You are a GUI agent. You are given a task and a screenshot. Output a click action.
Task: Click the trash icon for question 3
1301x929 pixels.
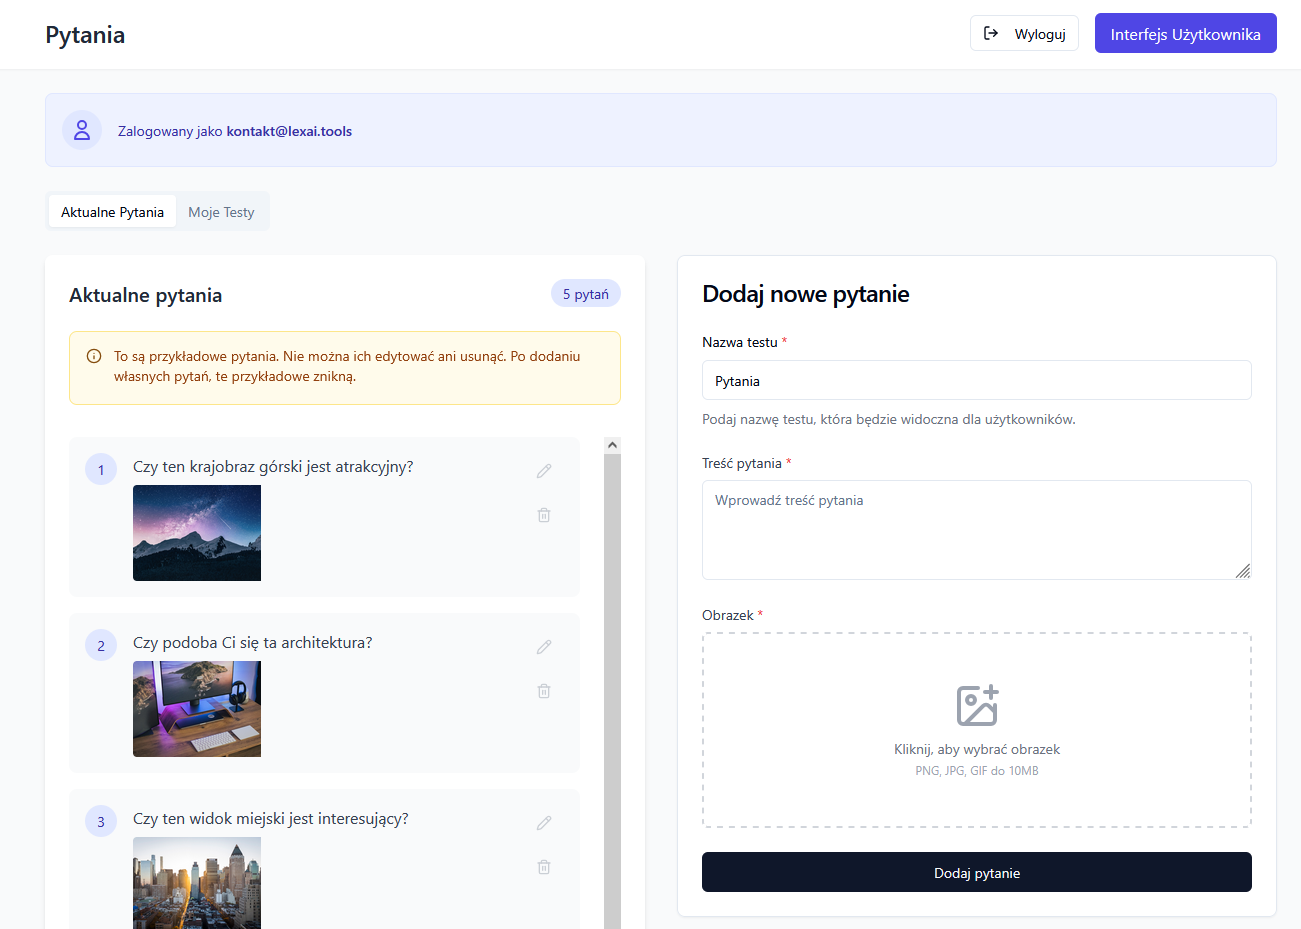[x=544, y=867]
